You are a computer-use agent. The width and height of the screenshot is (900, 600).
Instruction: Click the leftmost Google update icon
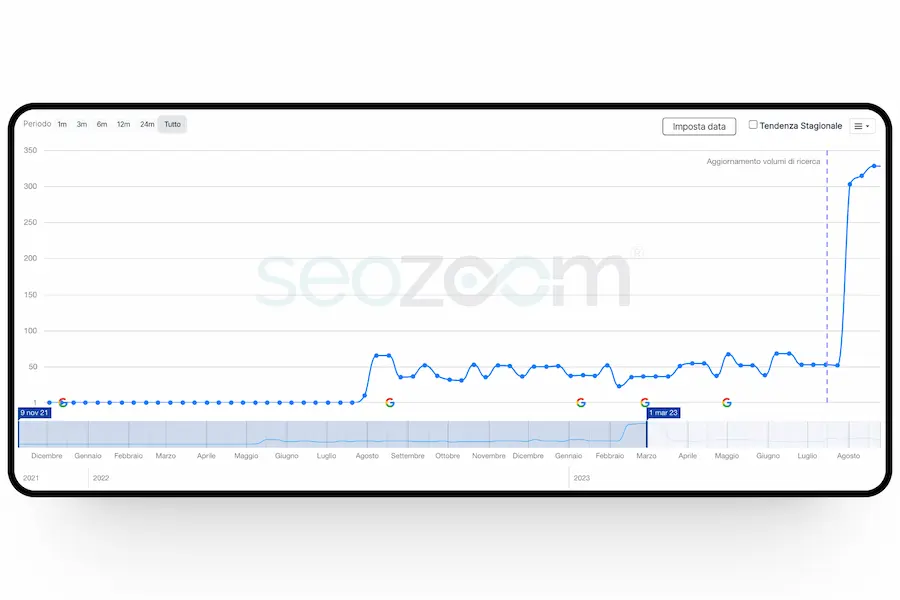pos(63,402)
